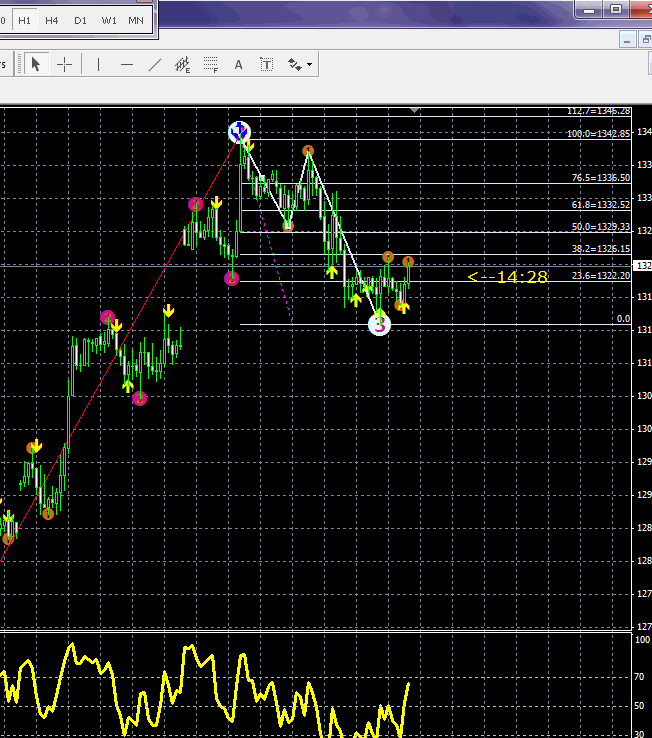Screen dimensions: 652x738
Task: Click the line studies toolbar grip handle
Action: pyautogui.click(x=19, y=64)
